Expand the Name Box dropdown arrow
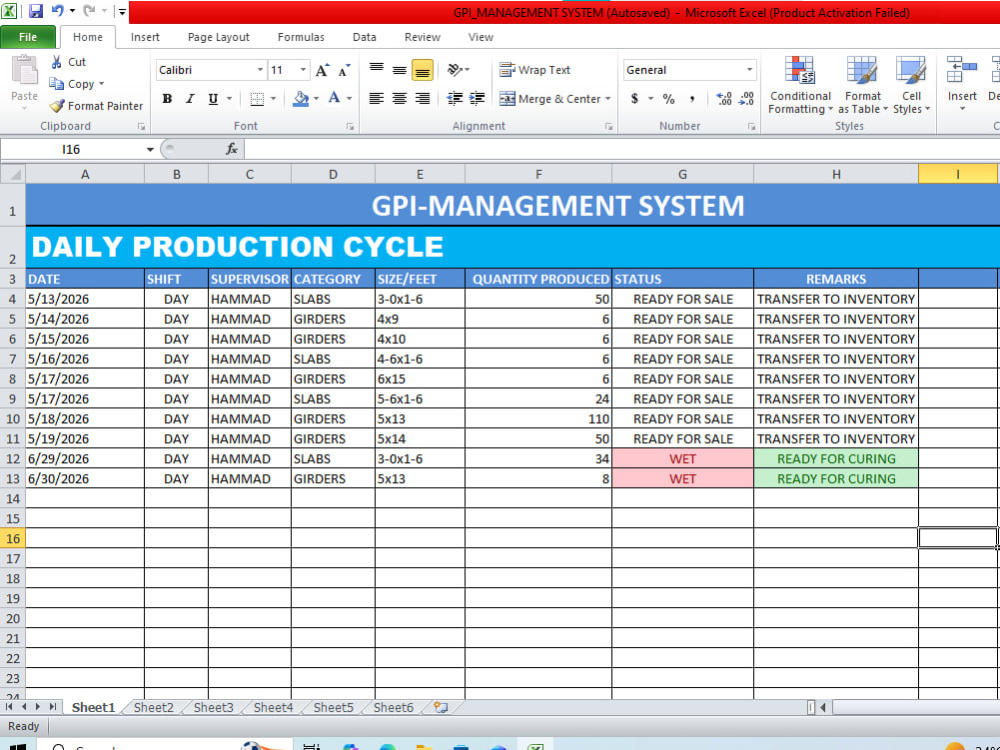Screen dimensions: 1000x750 pos(150,149)
